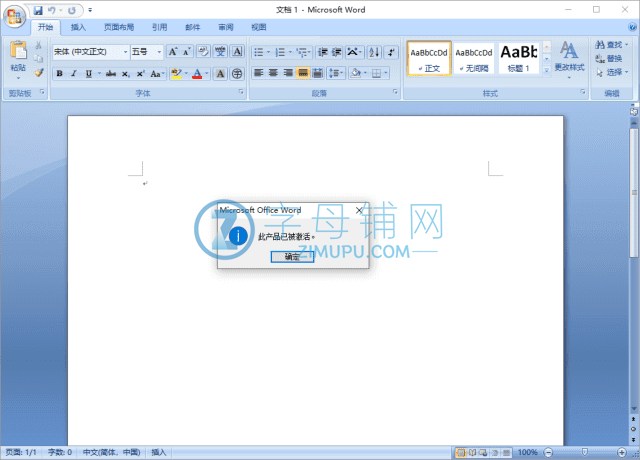Justify the paragraph text
This screenshot has height=460, width=640.
(x=303, y=73)
